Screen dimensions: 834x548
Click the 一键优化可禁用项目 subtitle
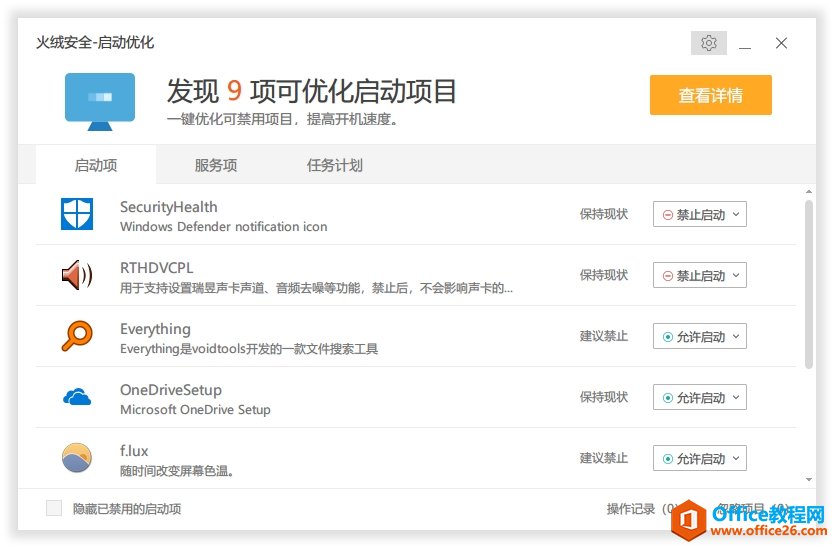coord(282,119)
